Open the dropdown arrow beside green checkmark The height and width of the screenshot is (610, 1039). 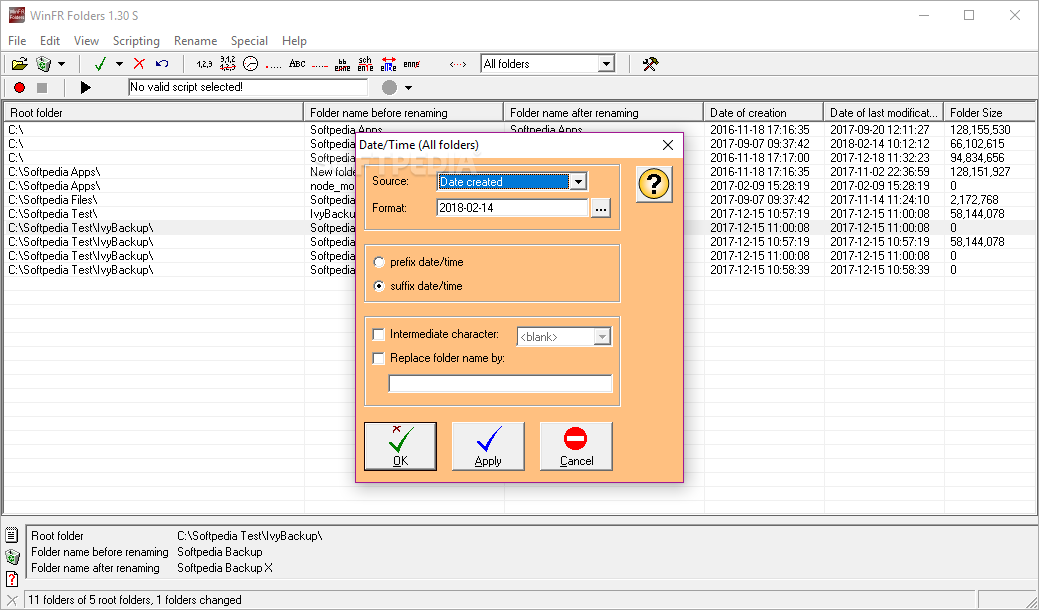click(119, 64)
